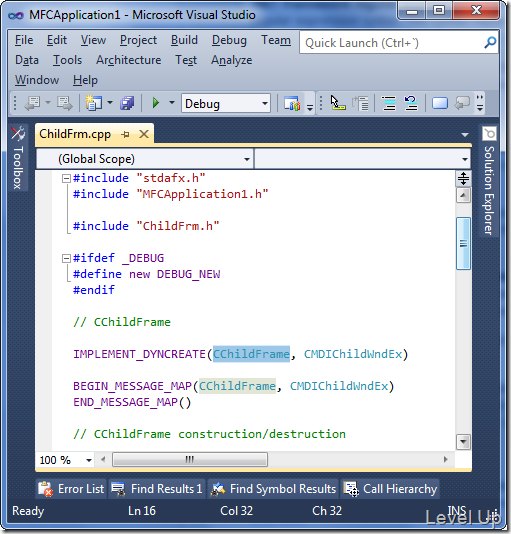Click CMDIChildWndEx in the BEGIN_MESSAGE_MAP line
This screenshot has height=534, width=511.
point(339,386)
